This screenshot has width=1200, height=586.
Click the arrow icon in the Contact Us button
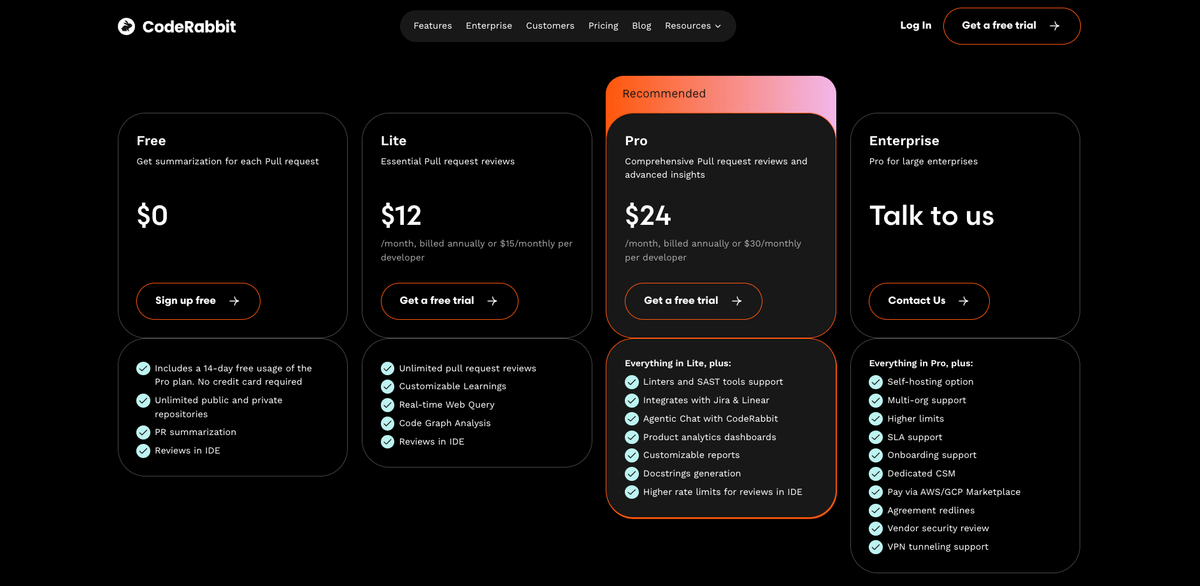point(964,301)
